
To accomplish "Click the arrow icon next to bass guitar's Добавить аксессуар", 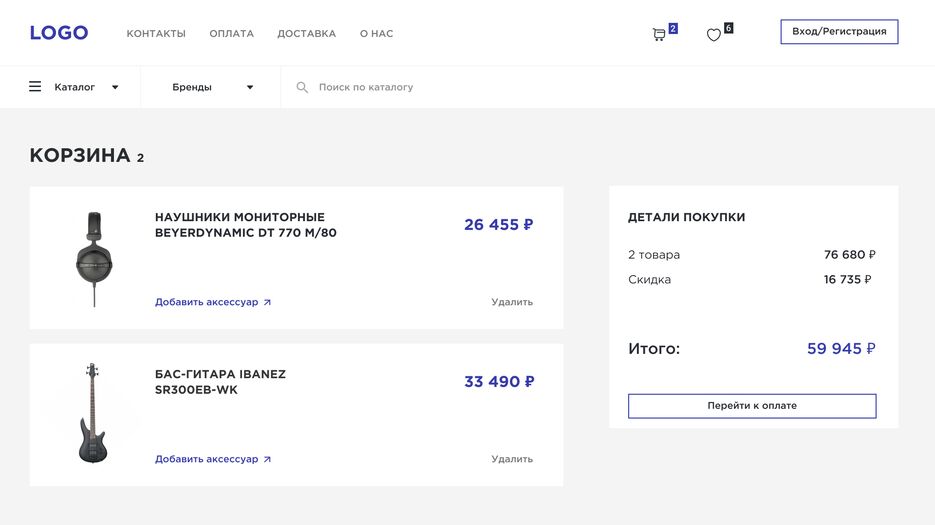I will coord(267,459).
